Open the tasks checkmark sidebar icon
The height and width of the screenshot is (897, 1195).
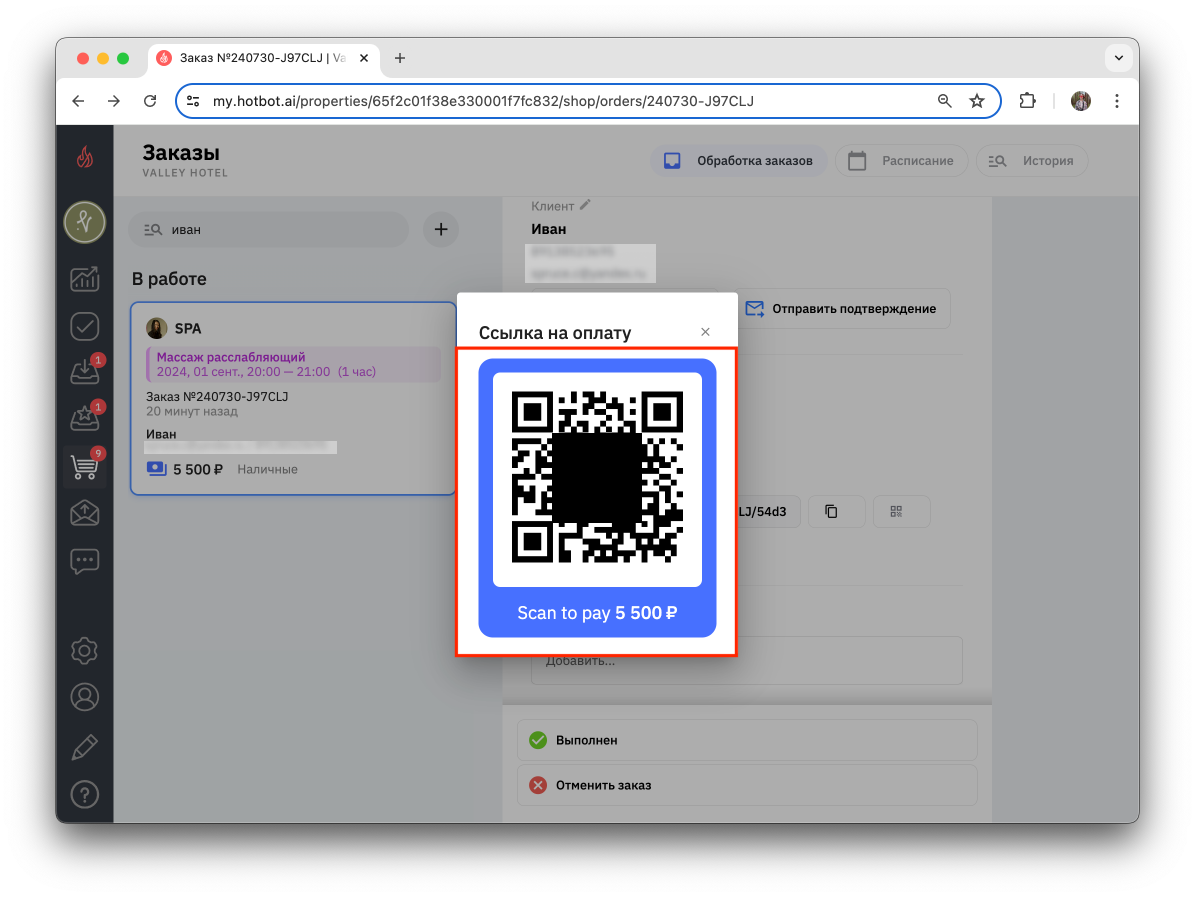click(85, 326)
